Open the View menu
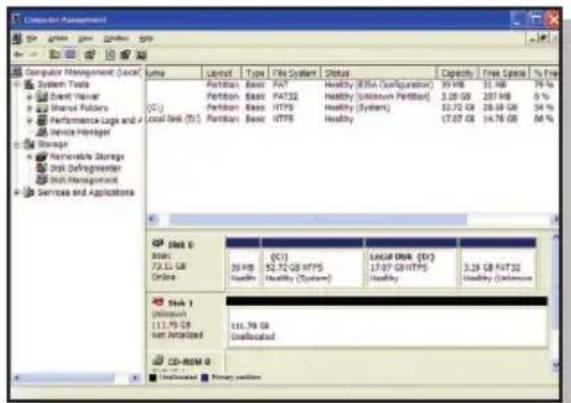 [85, 39]
